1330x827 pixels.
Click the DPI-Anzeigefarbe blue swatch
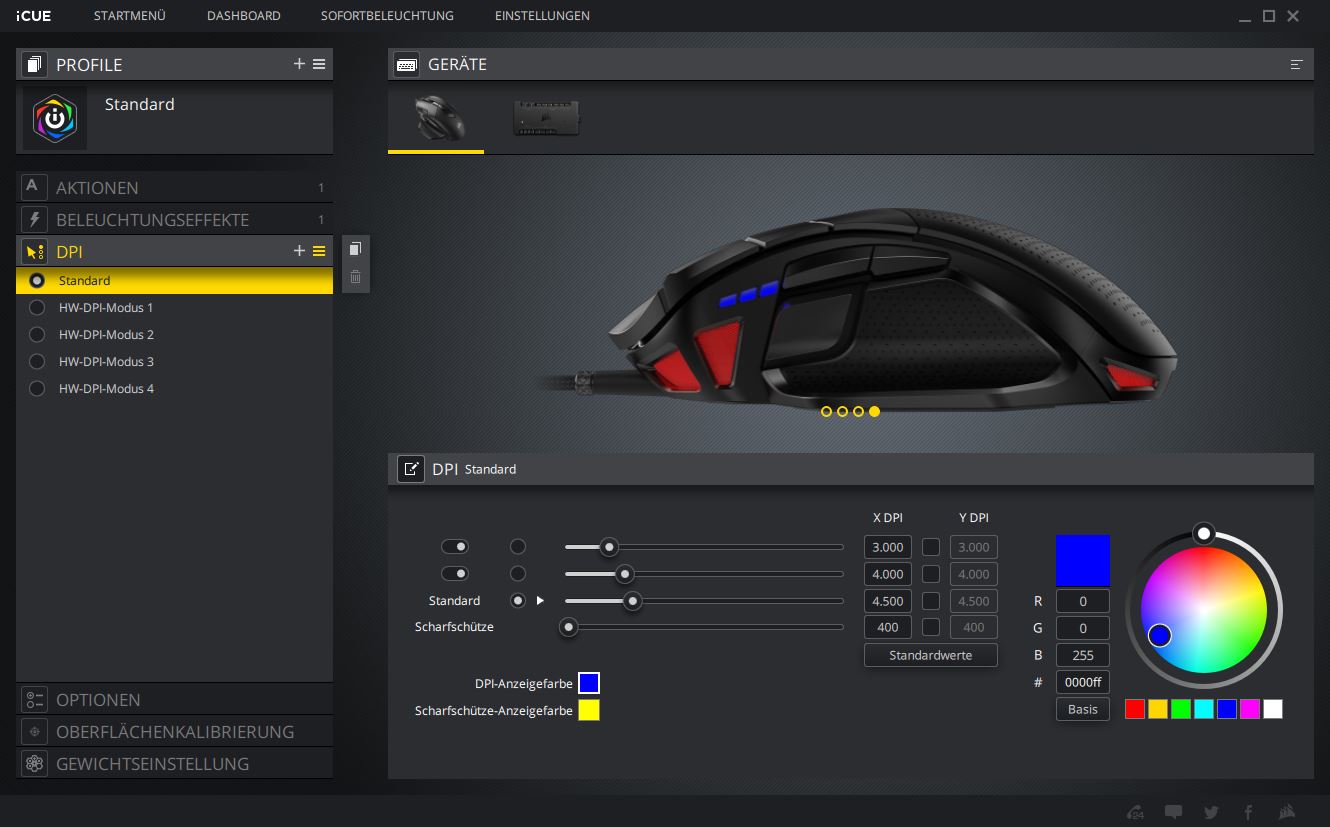click(589, 683)
